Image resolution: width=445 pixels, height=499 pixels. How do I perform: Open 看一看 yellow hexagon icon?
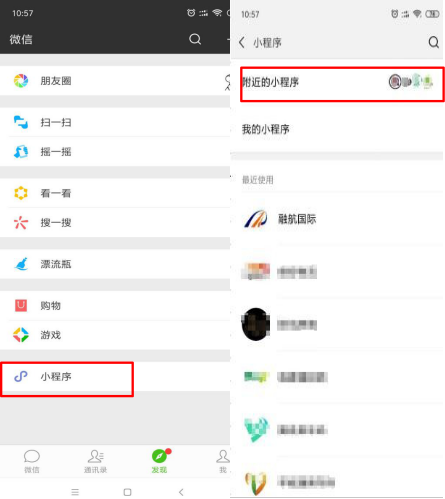21,193
